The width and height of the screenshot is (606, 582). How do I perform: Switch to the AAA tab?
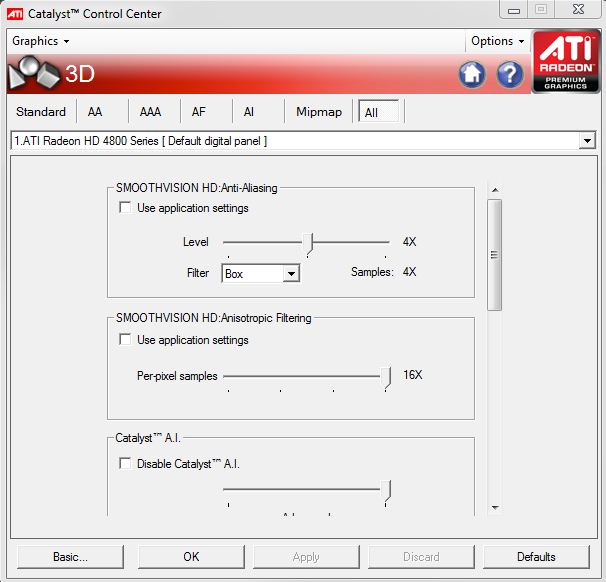coord(150,112)
